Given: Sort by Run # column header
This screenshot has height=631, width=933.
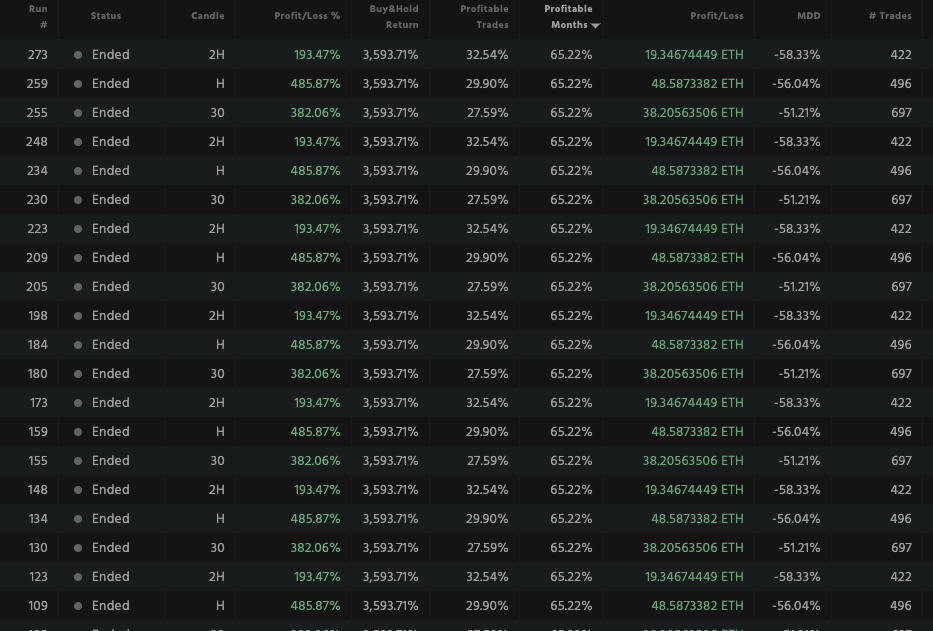Looking at the screenshot, I should click(x=39, y=17).
